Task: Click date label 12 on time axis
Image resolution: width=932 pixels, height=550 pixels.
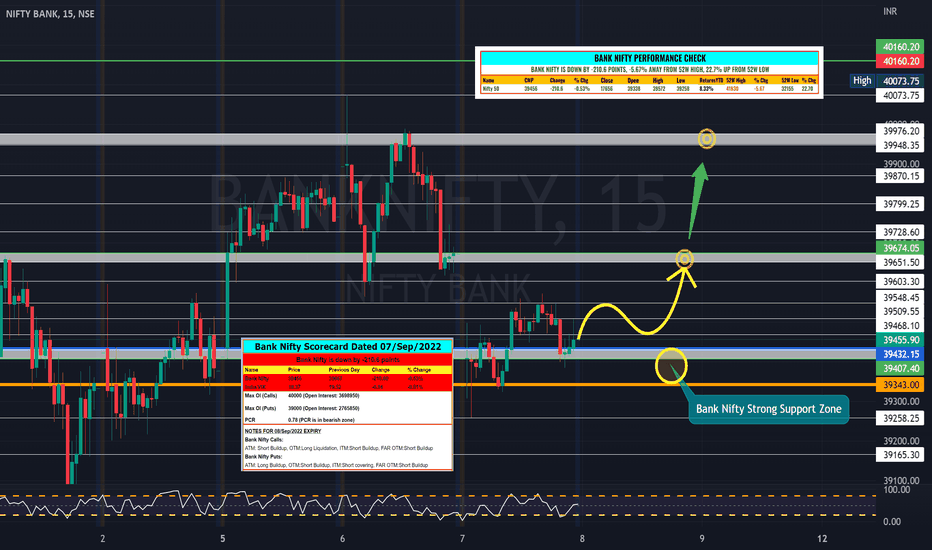Action: (x=822, y=539)
